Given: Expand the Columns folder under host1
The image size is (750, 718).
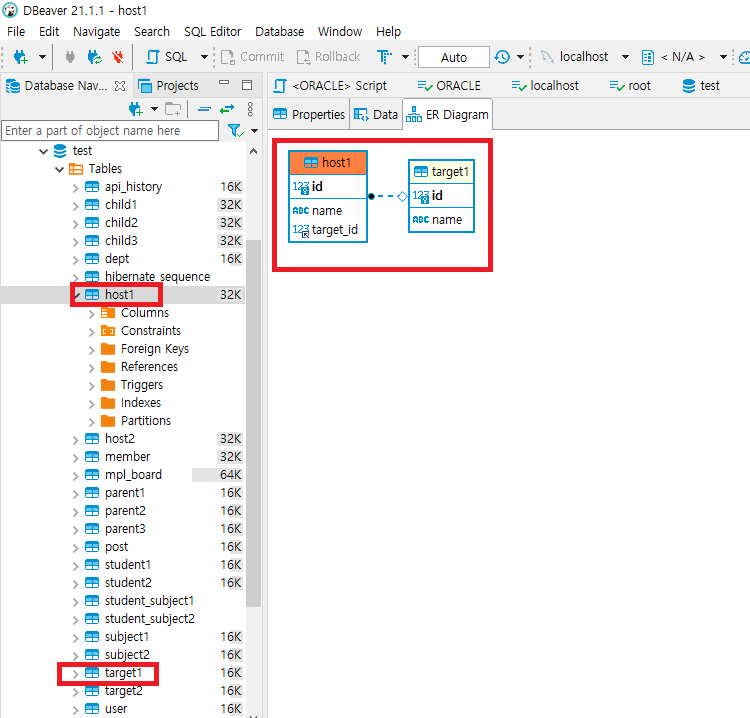Looking at the screenshot, I should 91,314.
